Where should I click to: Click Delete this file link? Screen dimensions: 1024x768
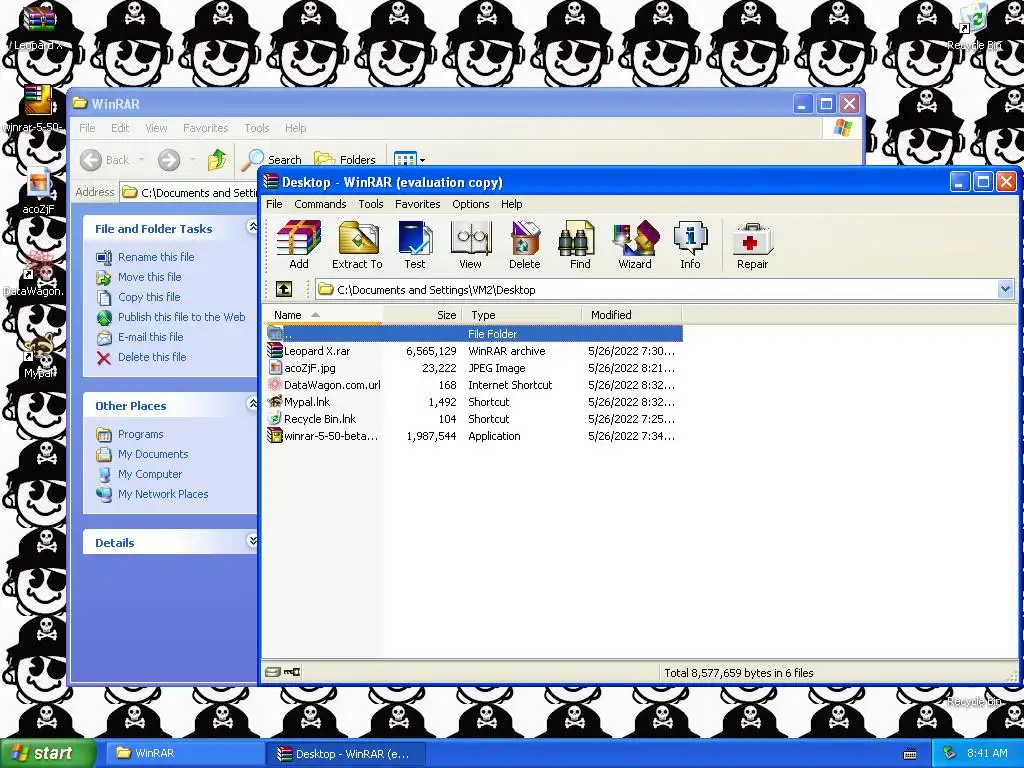click(152, 357)
